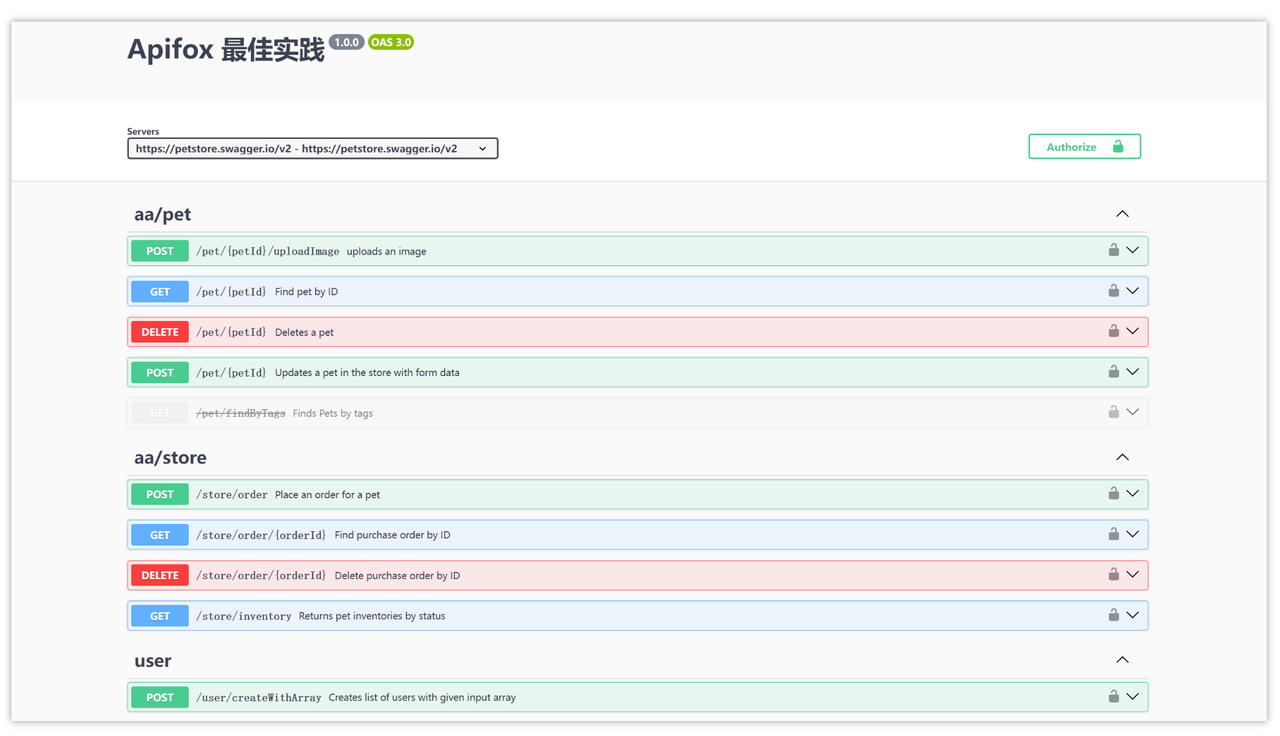This screenshot has height=736, width=1280.
Task: Click lock icon on Find pet by ID row
Action: 1113,290
